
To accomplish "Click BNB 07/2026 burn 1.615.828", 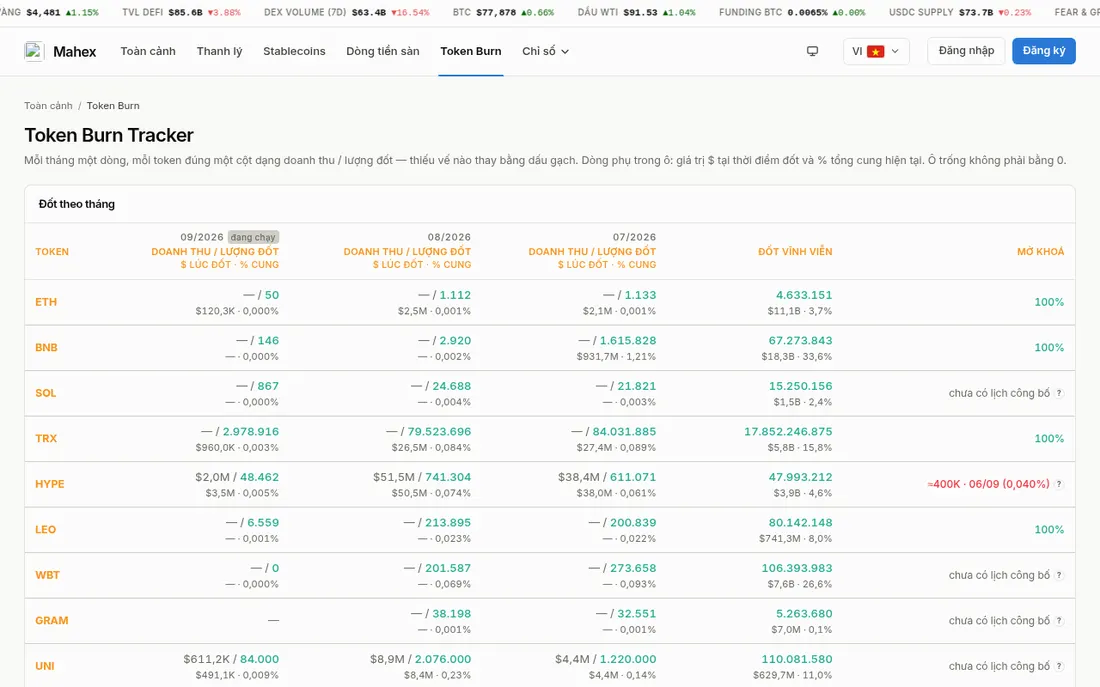I will coord(628,341).
